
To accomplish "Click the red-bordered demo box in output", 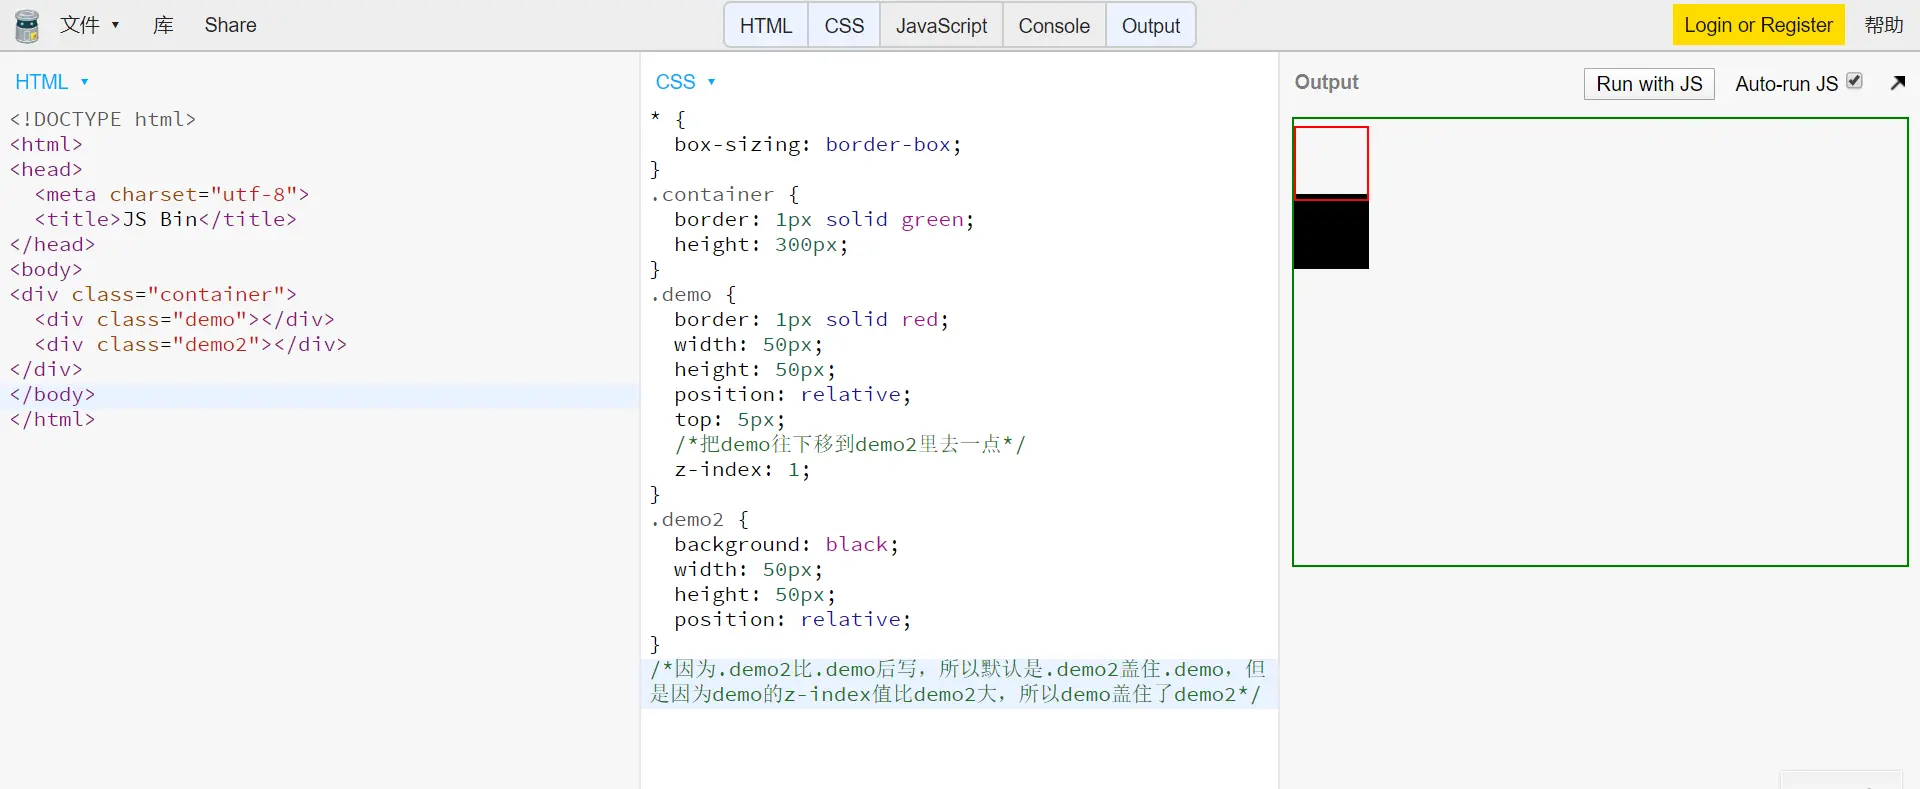I will [x=1331, y=162].
